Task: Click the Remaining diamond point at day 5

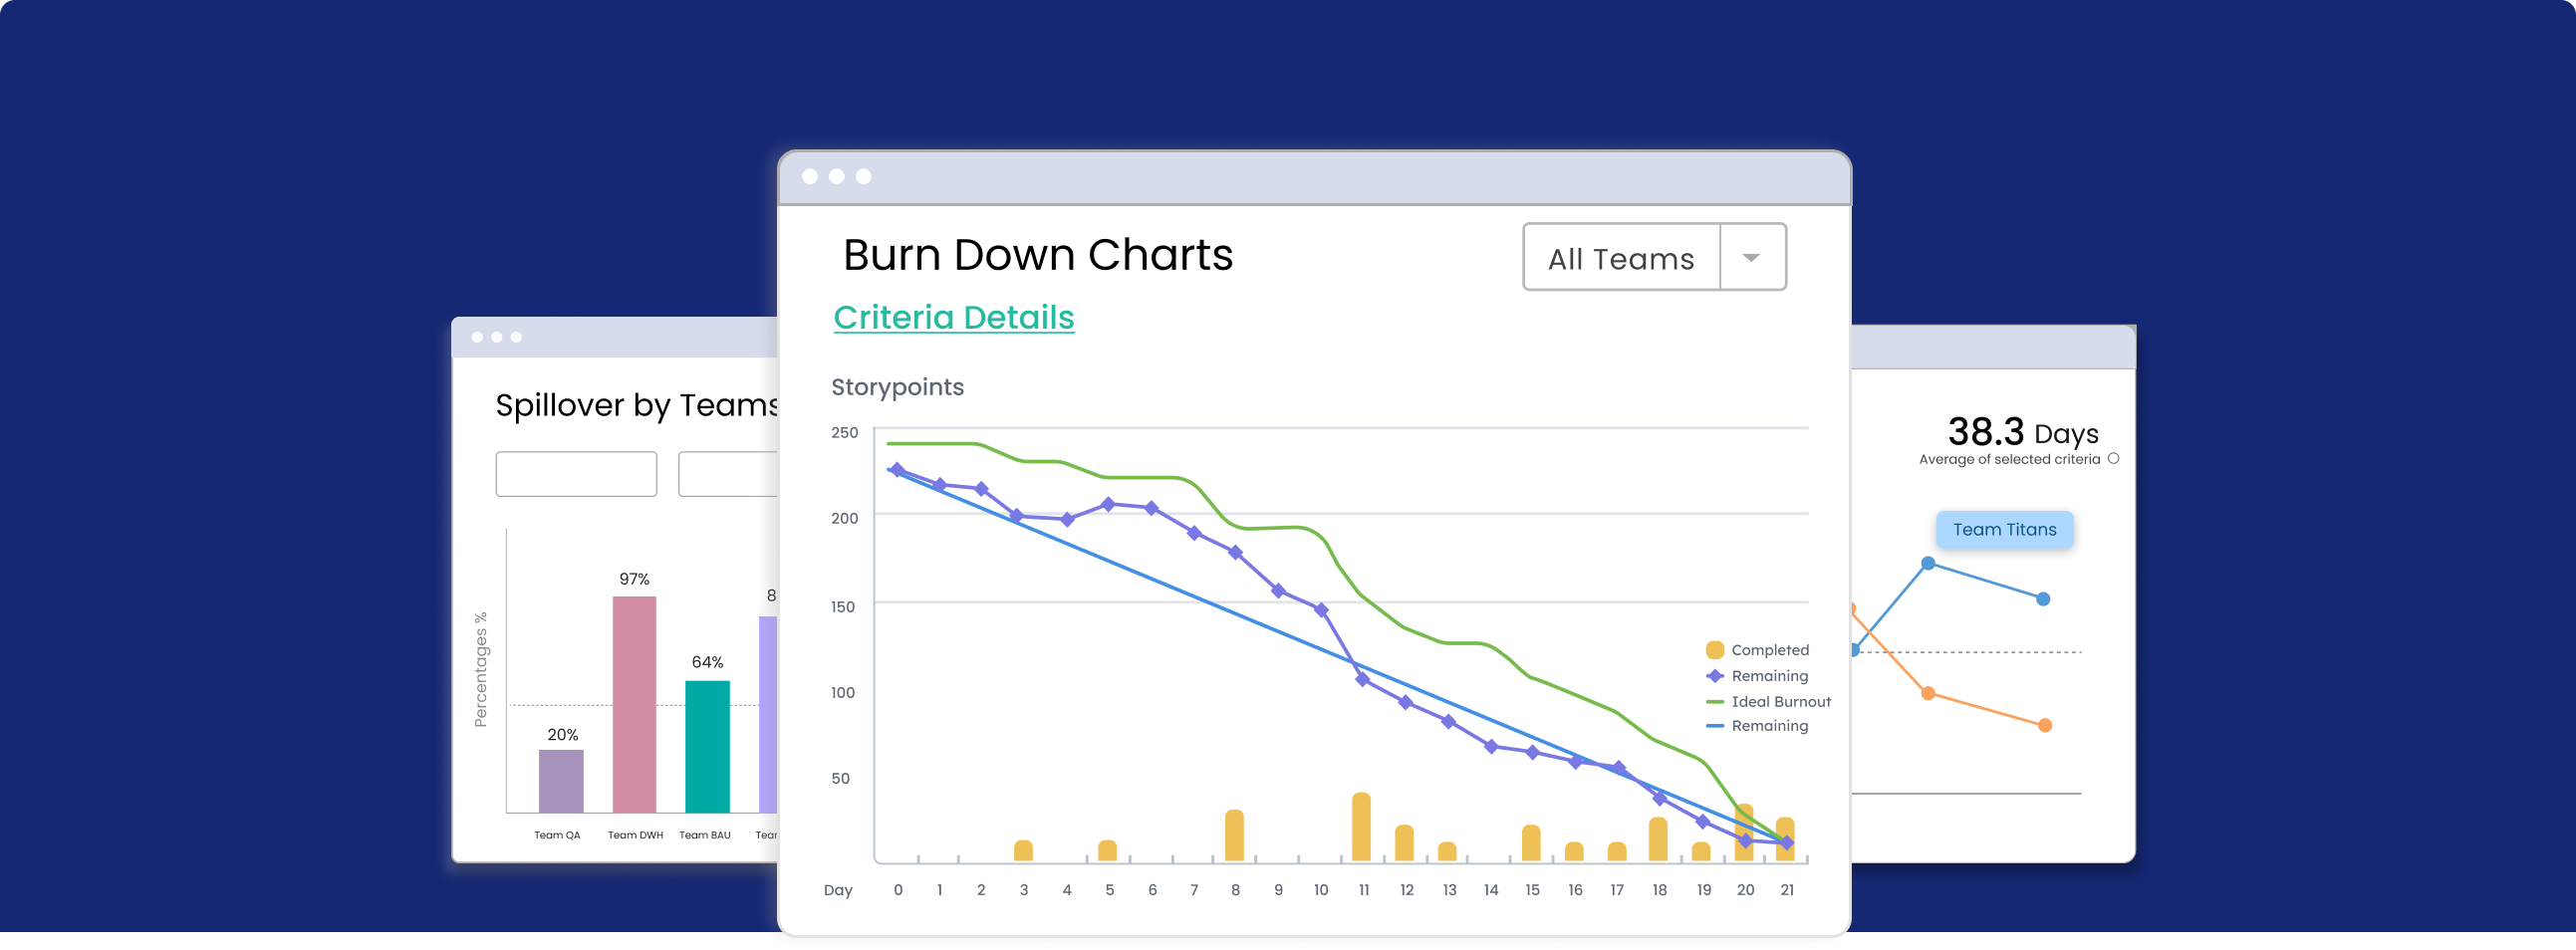Action: coord(1108,505)
